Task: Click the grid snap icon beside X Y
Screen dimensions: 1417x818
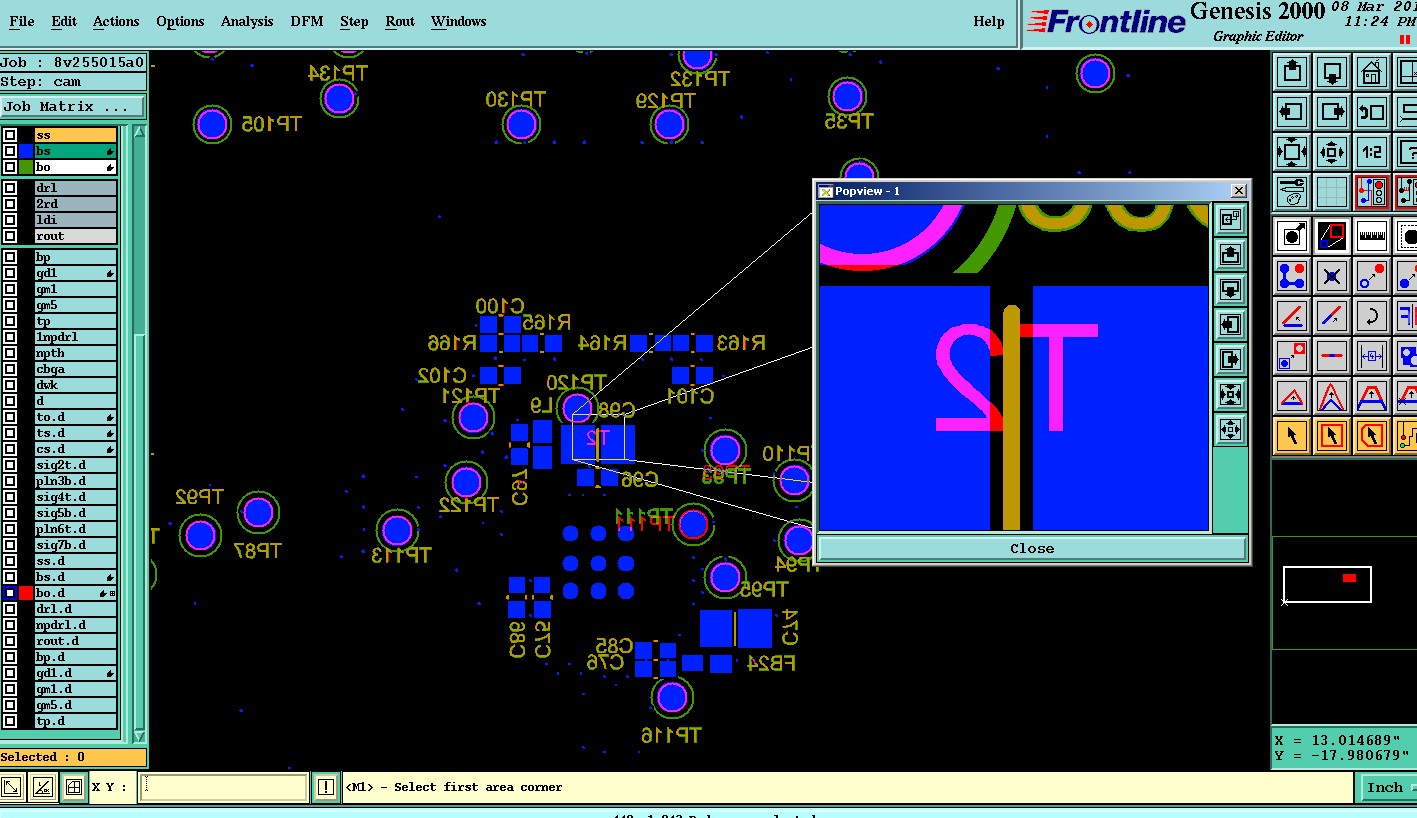Action: 74,788
